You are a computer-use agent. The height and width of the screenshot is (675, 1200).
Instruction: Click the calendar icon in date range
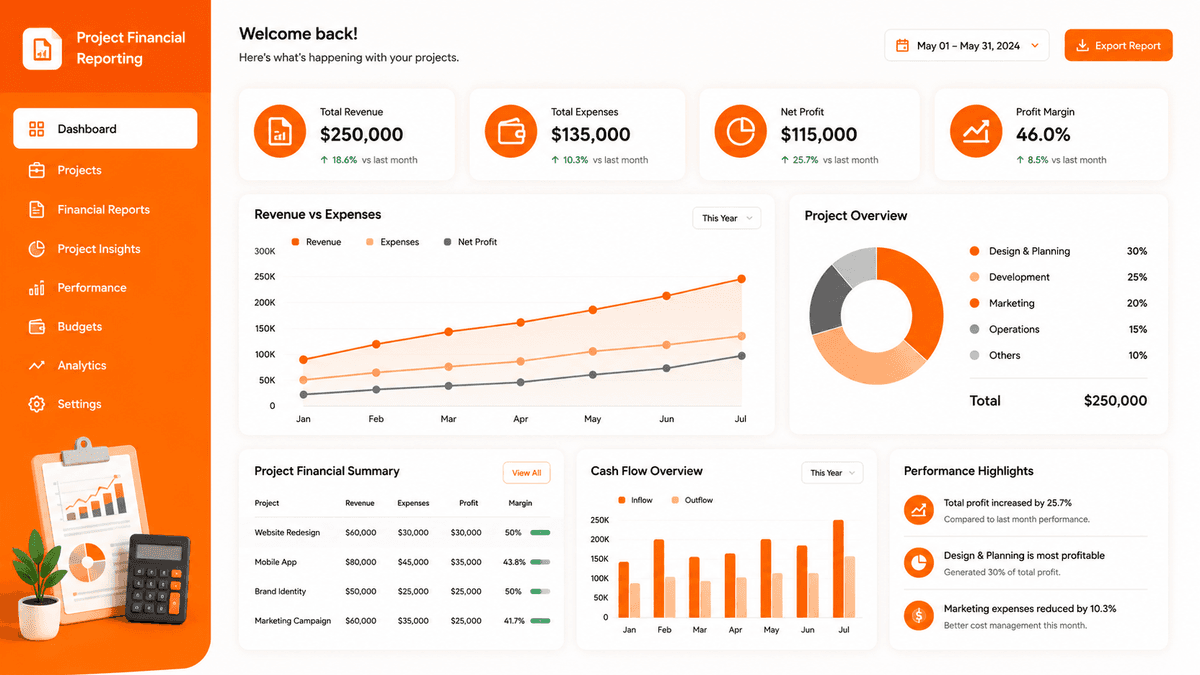pyautogui.click(x=902, y=45)
